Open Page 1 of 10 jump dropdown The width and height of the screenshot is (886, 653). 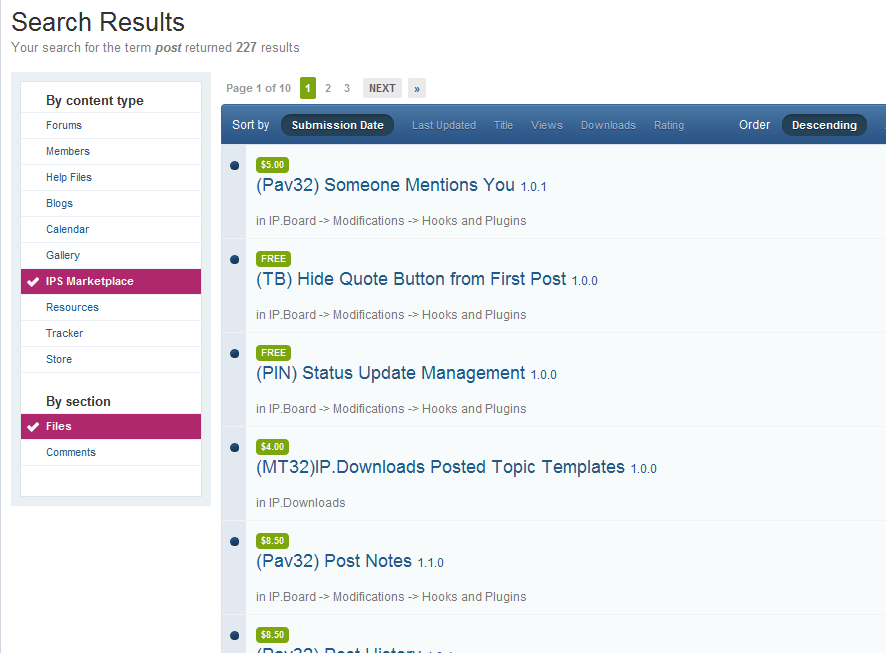(258, 88)
